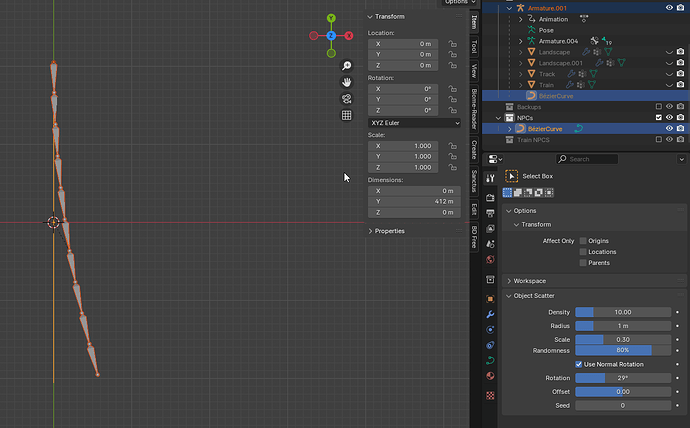The height and width of the screenshot is (428, 690).
Task: Choose the Subtract selection mode icon
Action: click(x=528, y=193)
